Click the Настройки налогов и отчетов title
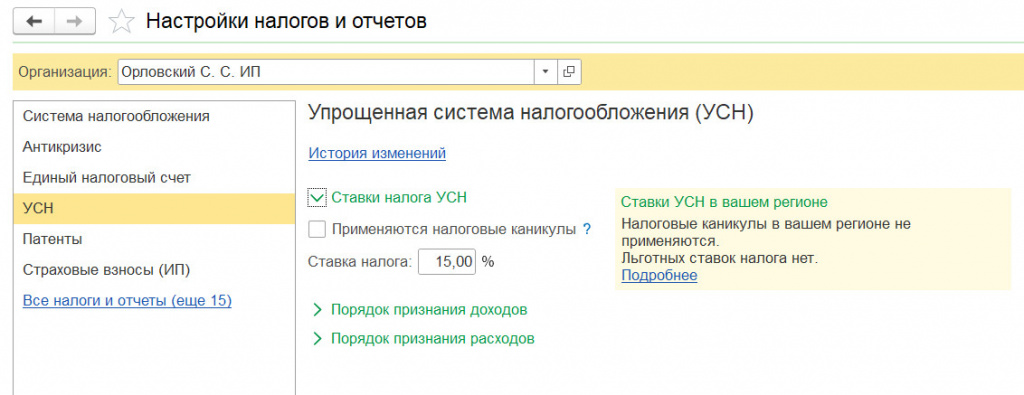 [286, 22]
